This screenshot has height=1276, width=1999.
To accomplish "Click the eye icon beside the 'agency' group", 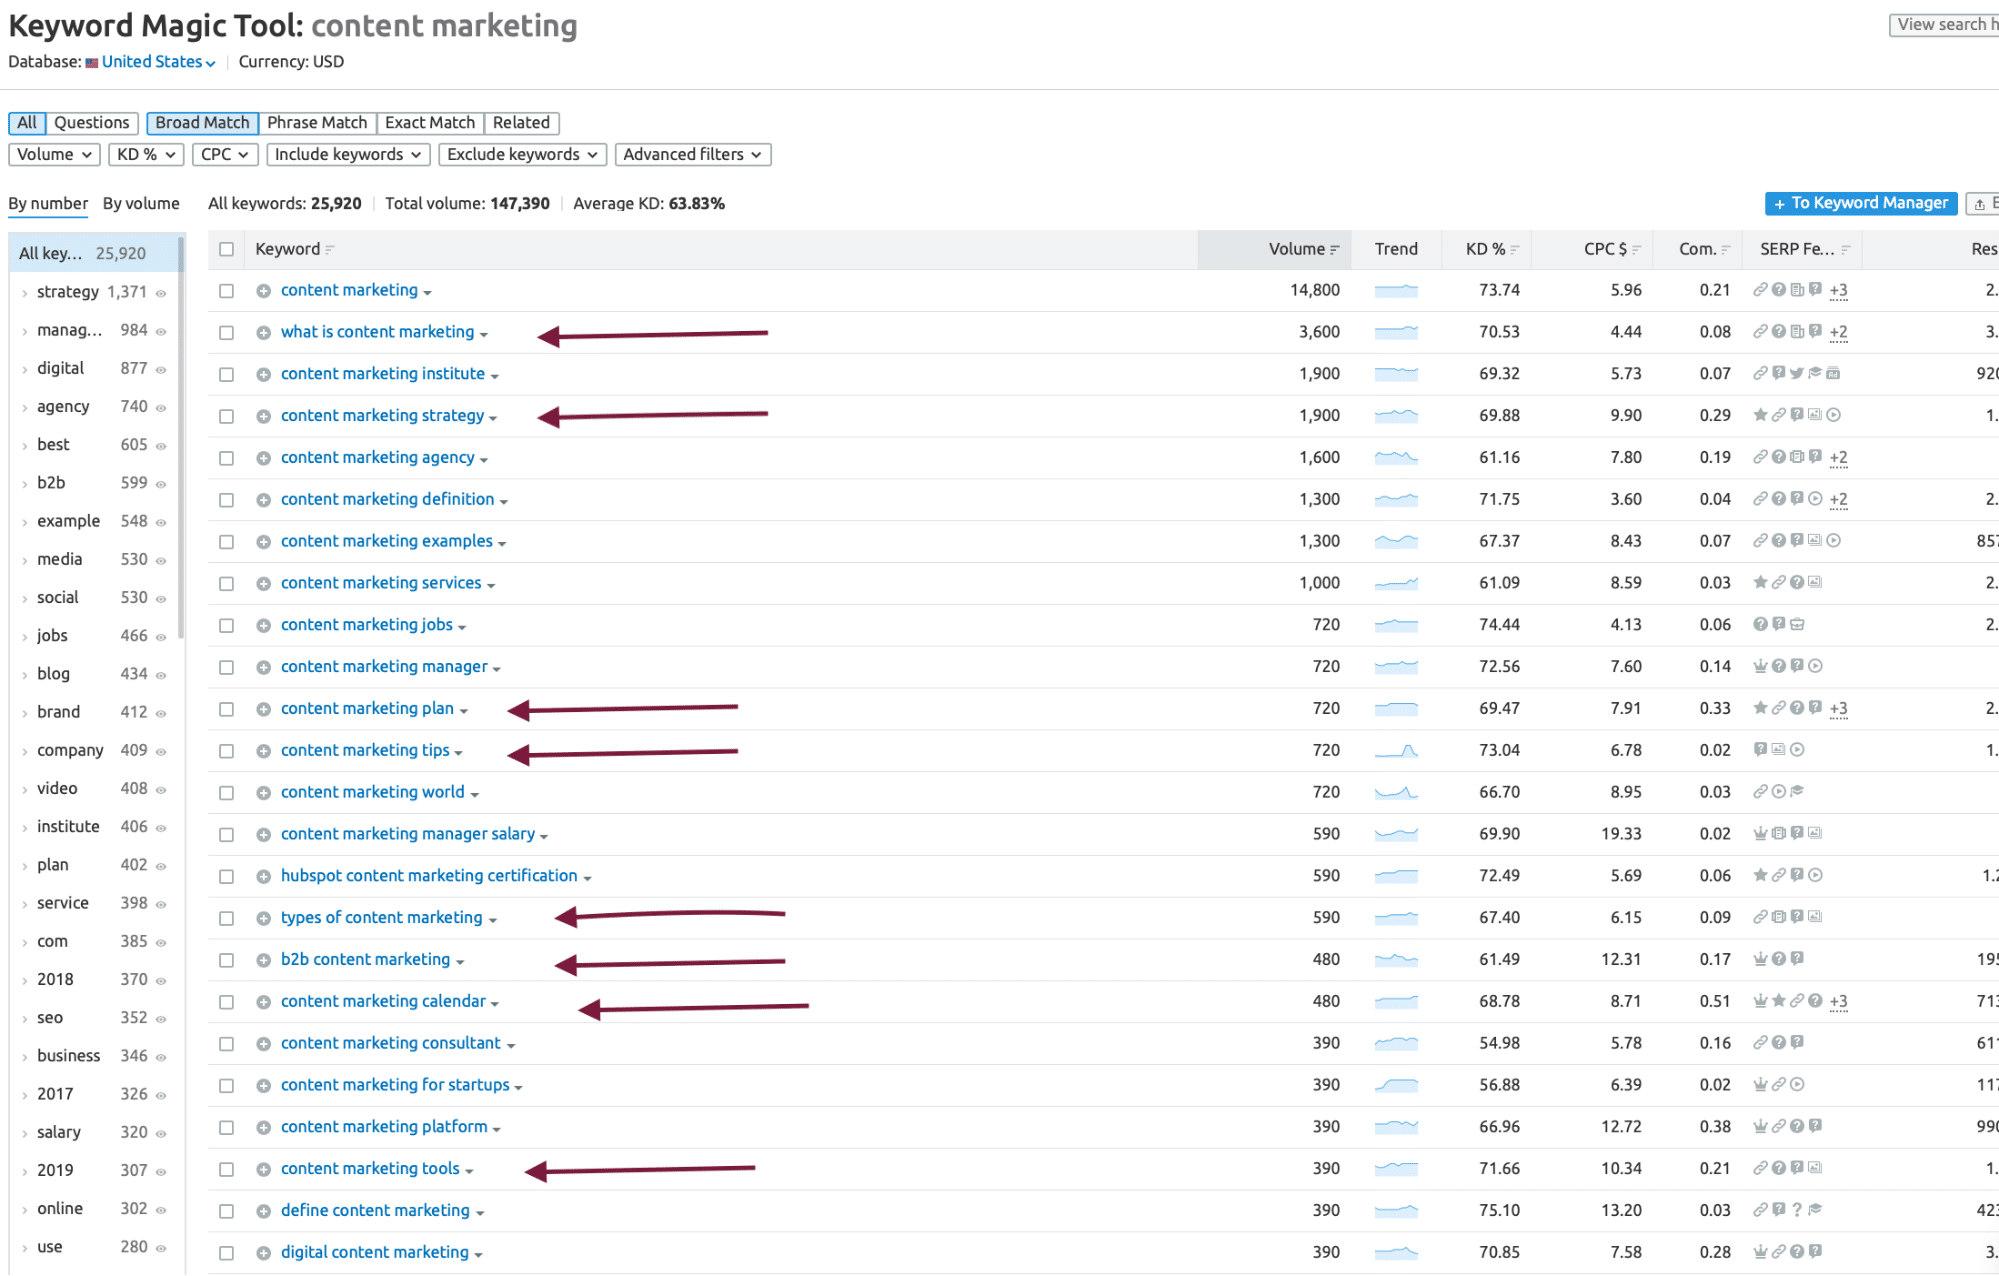I will point(161,408).
